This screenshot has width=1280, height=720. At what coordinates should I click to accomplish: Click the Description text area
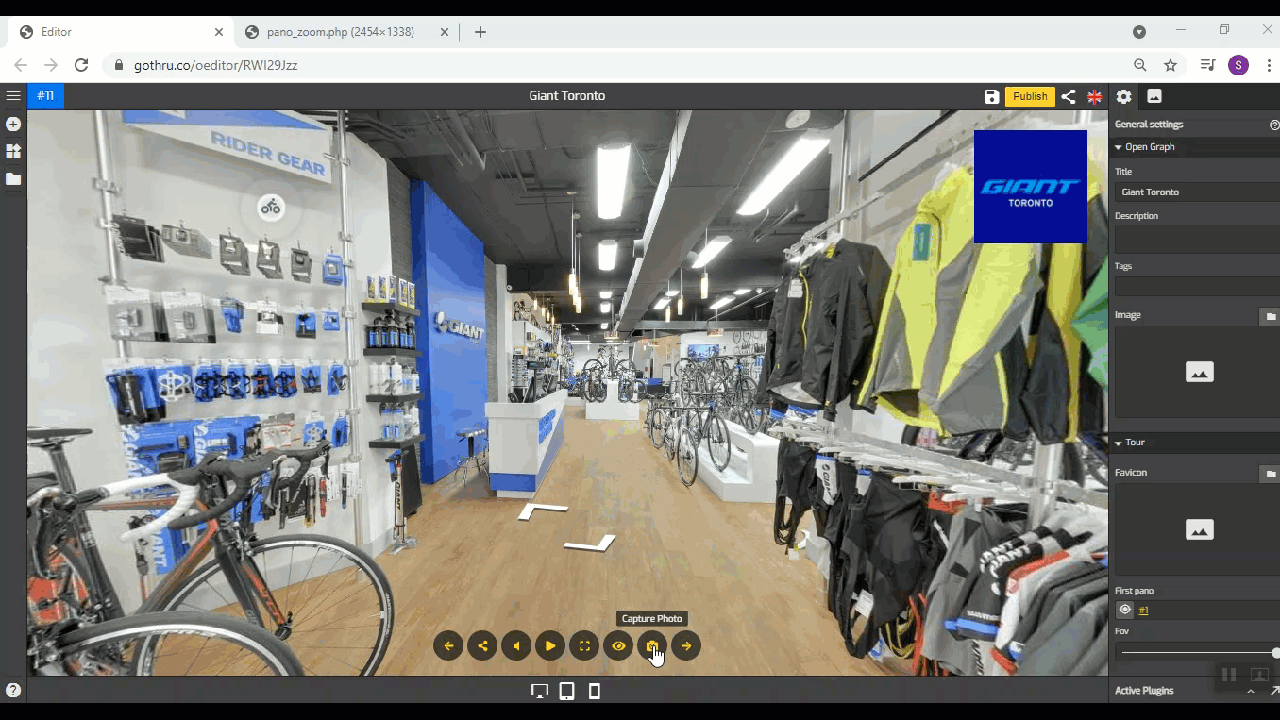1197,239
